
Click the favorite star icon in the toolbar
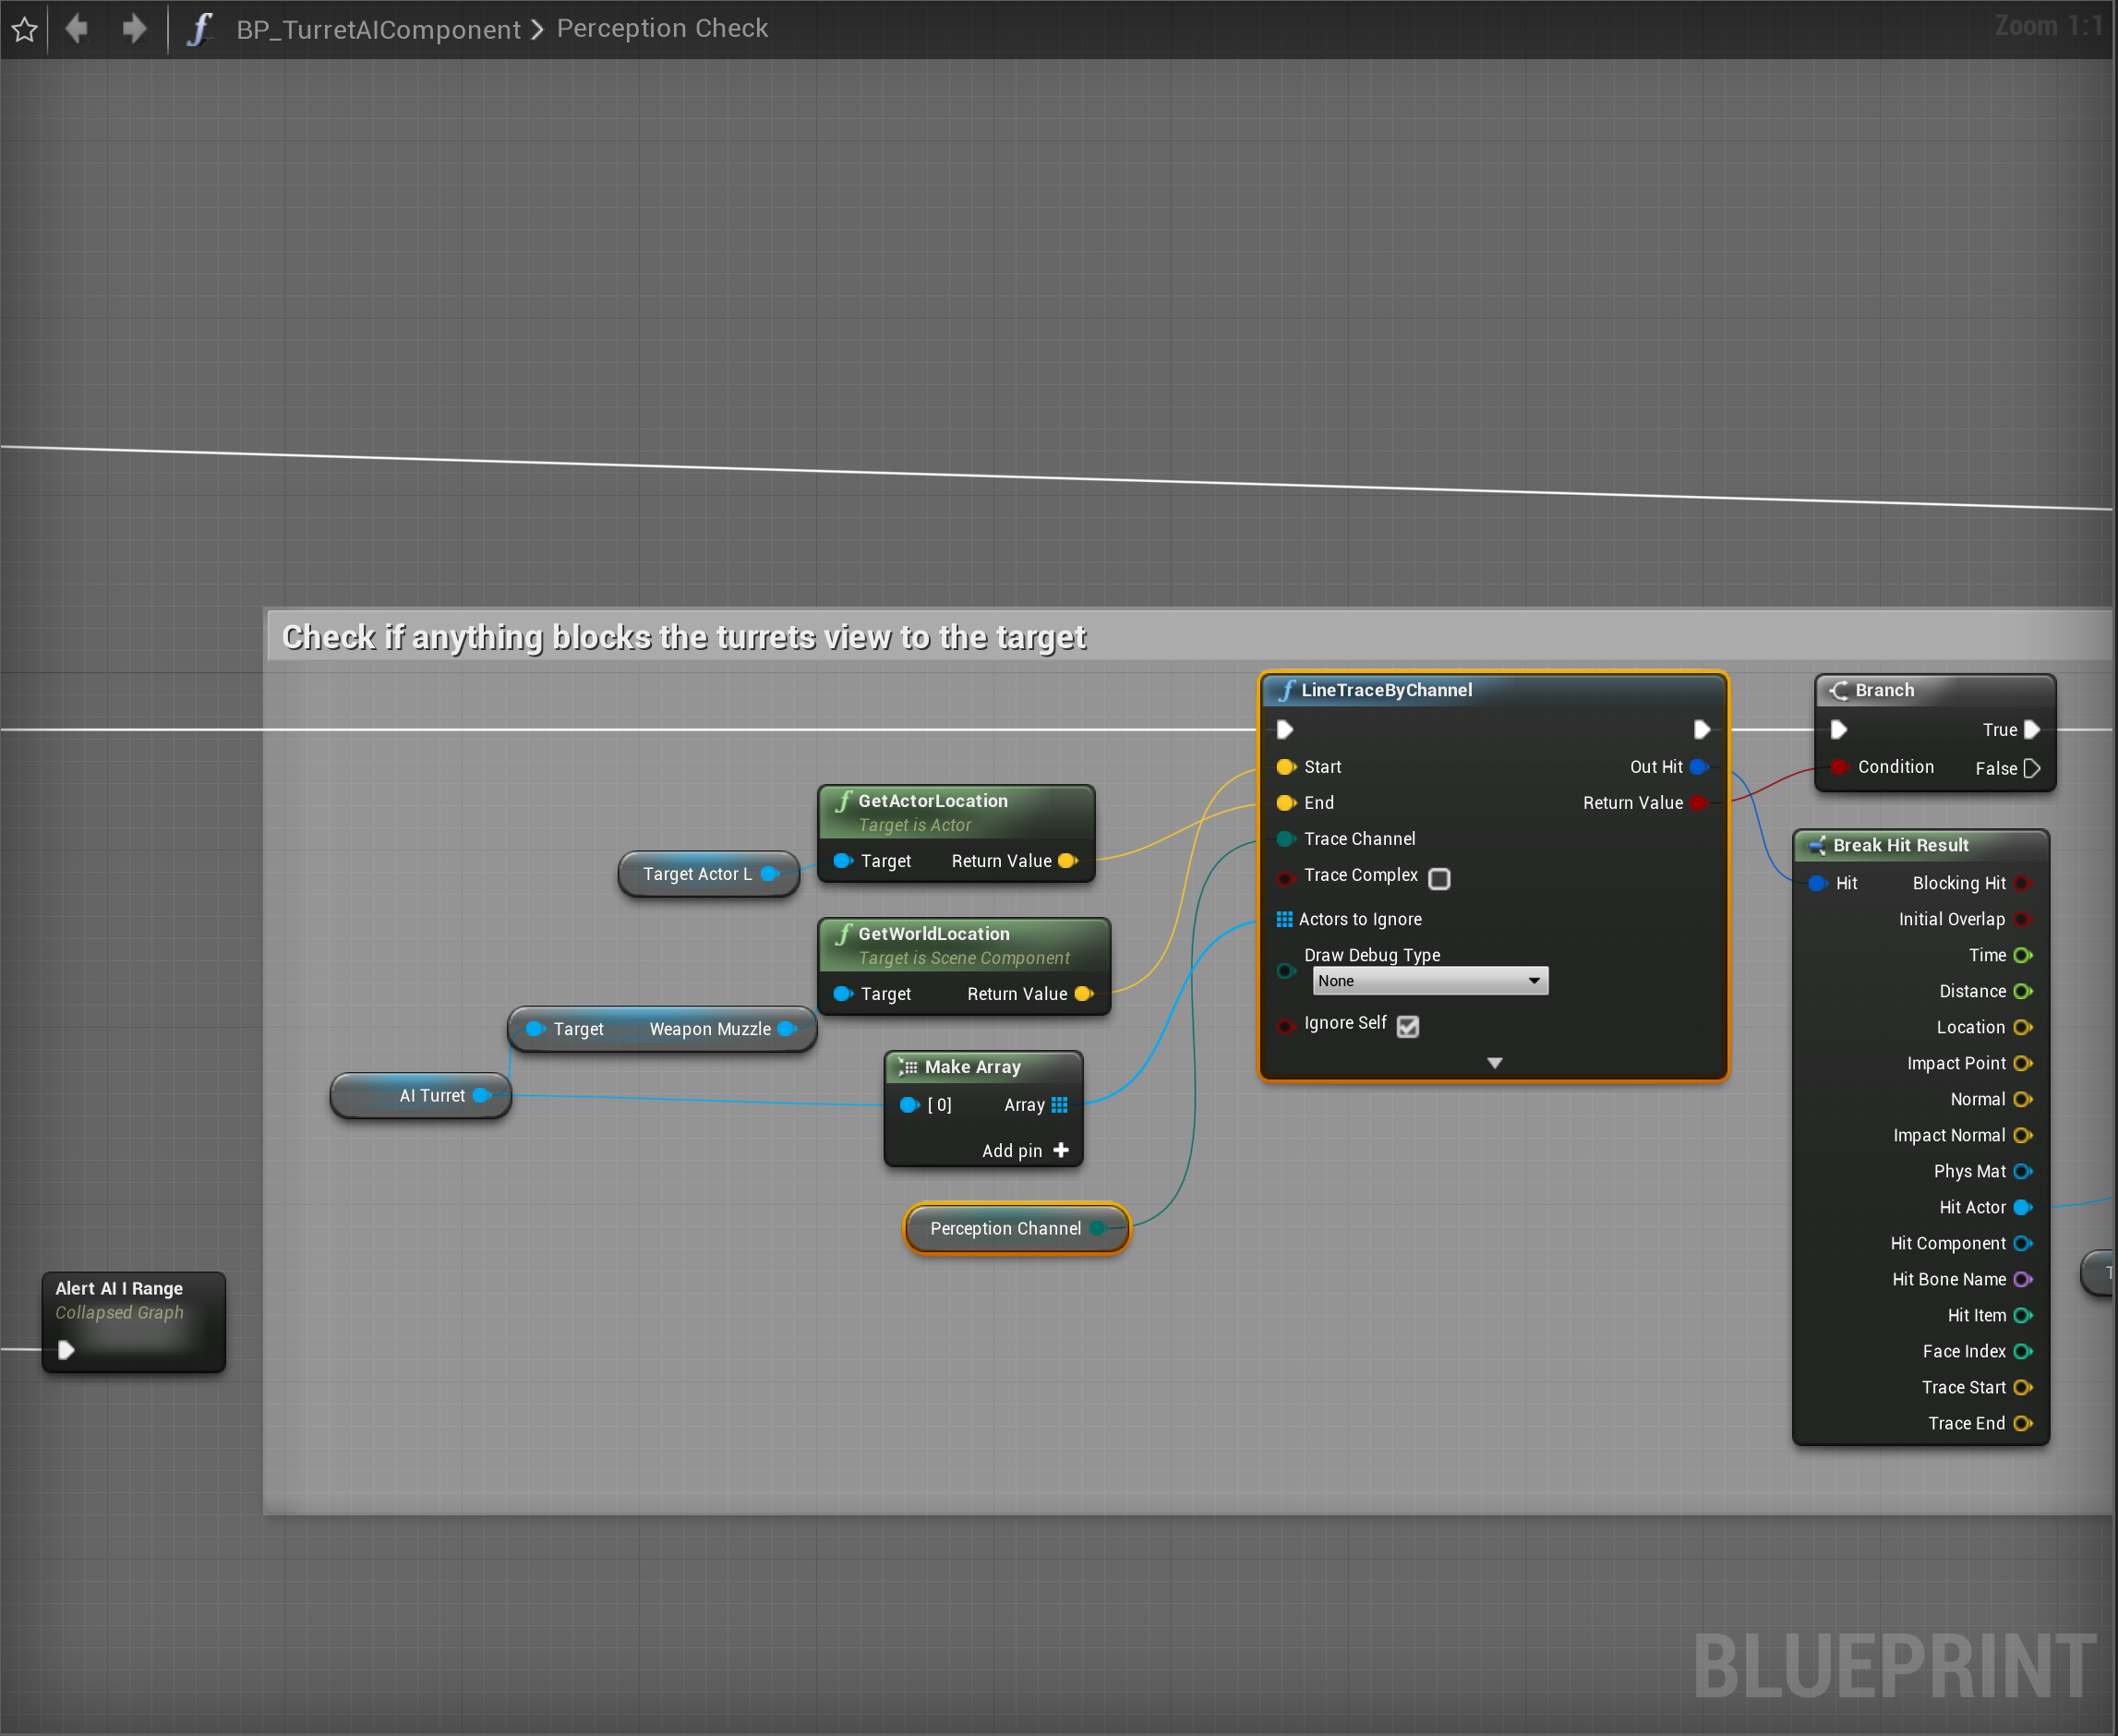coord(25,29)
